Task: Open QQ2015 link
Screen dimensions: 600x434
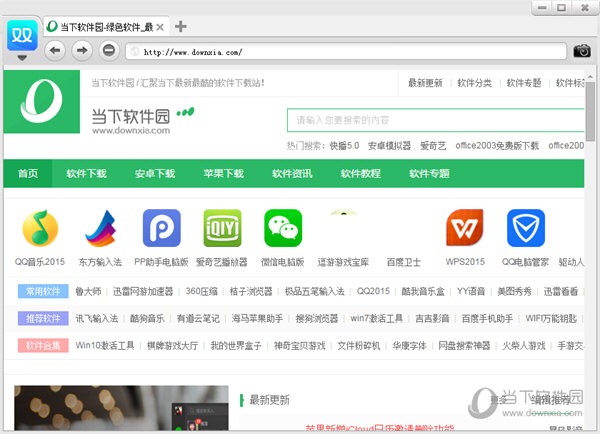Action: click(x=373, y=292)
